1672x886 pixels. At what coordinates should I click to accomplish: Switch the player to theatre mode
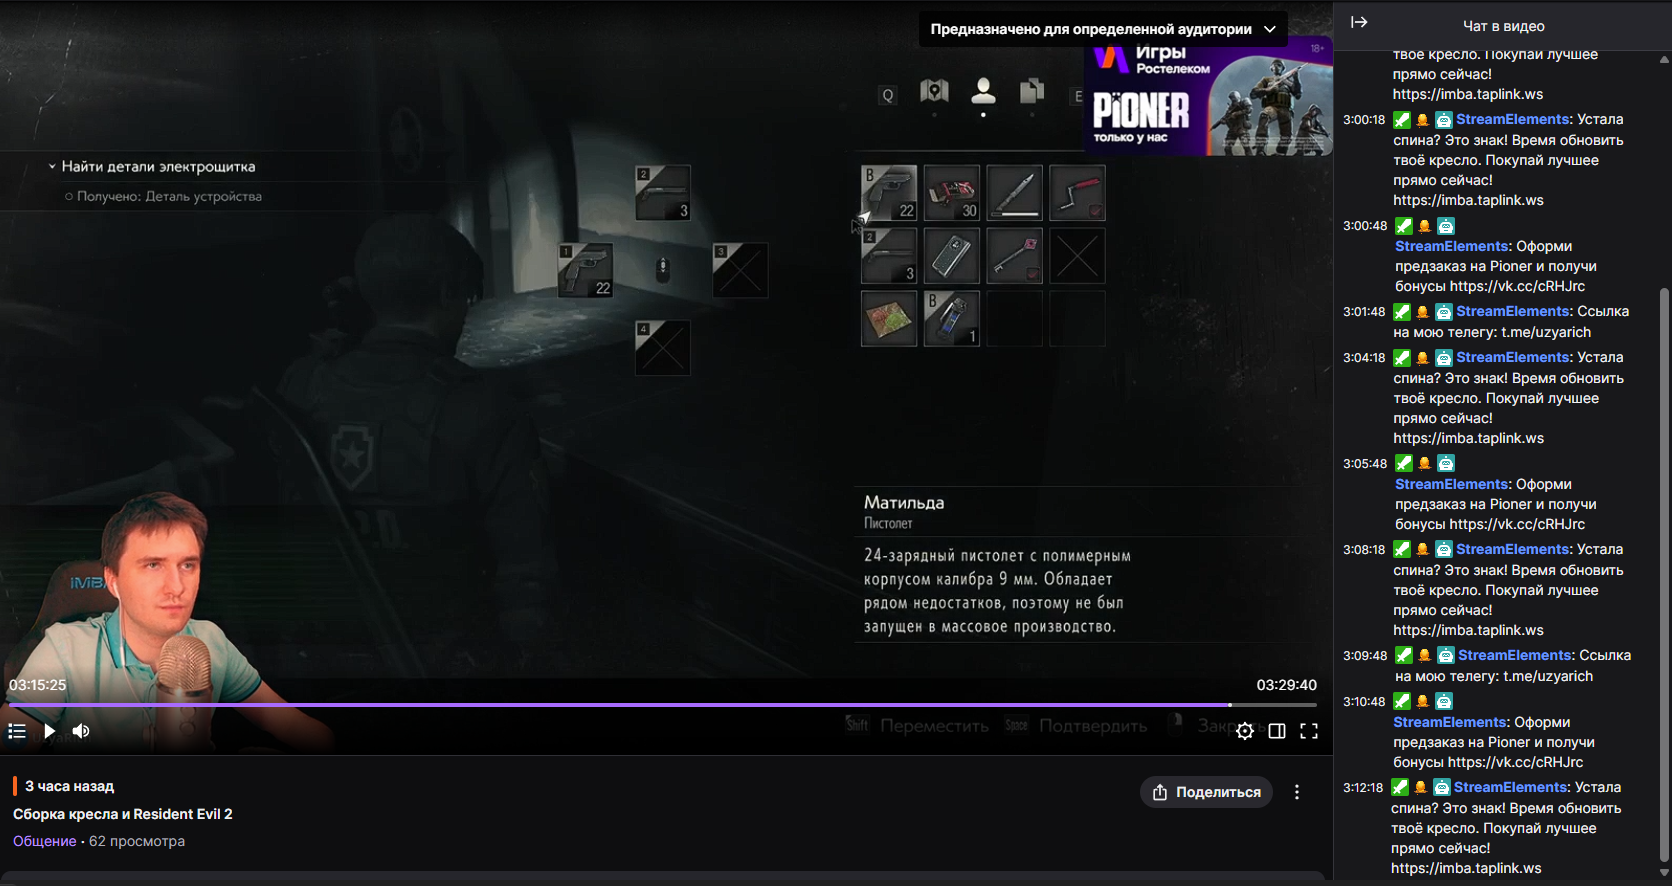pos(1277,731)
